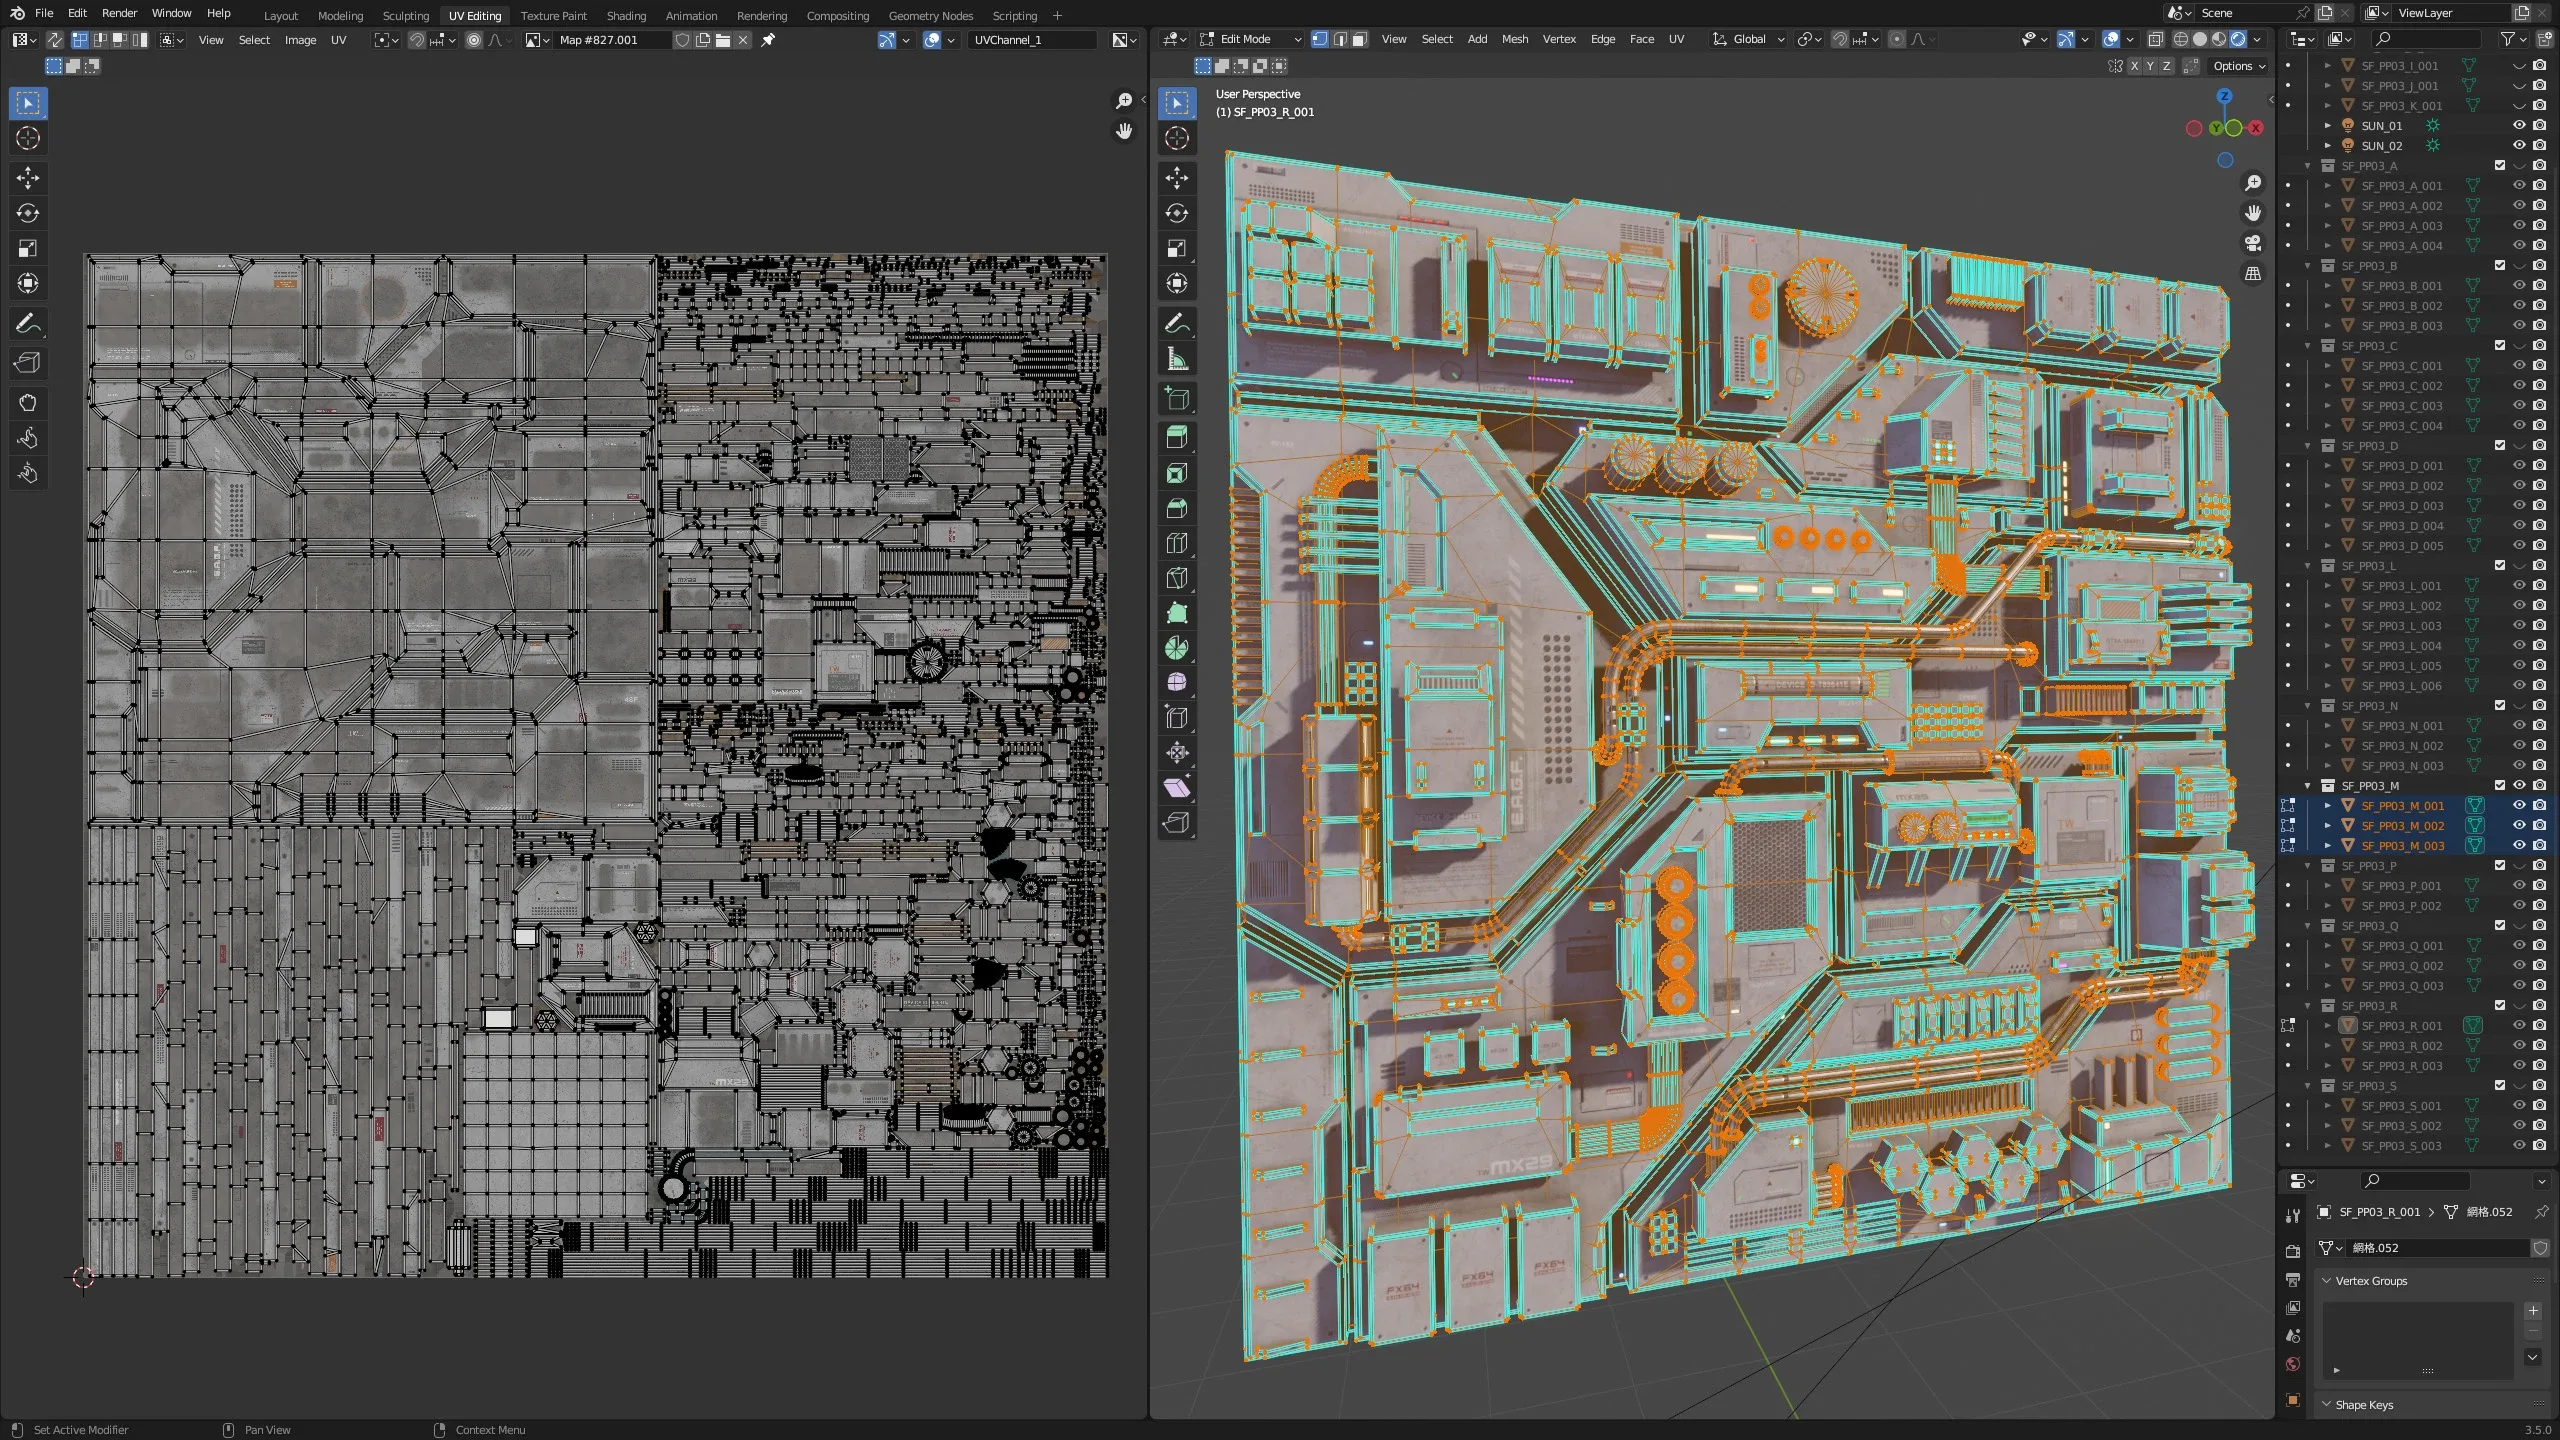2560x1440 pixels.
Task: Choose the Loop Cut tool
Action: tap(1177, 543)
